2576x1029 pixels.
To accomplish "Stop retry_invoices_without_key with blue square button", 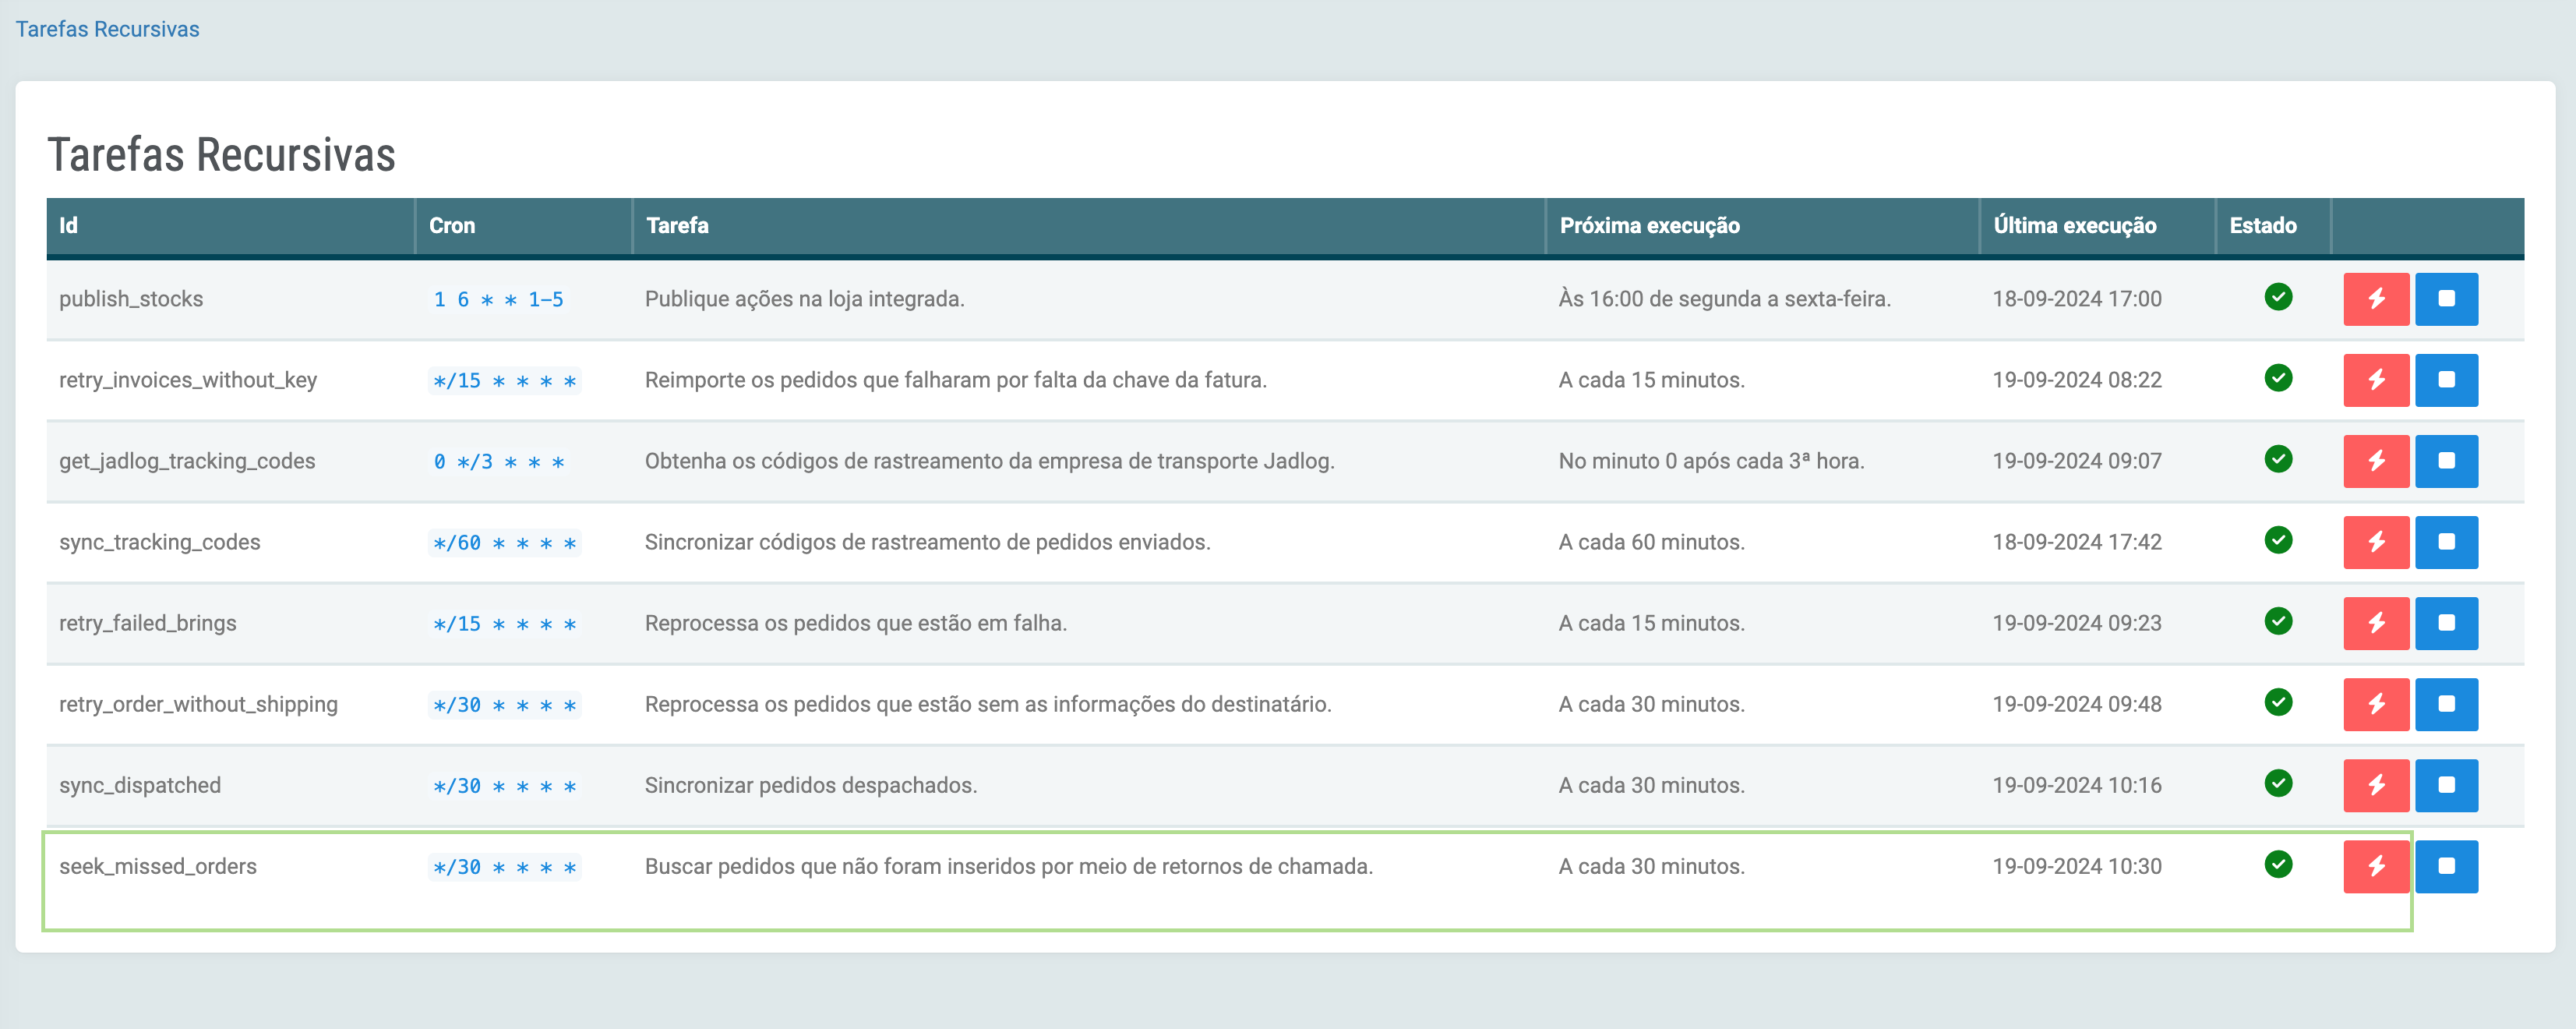I will [x=2446, y=380].
